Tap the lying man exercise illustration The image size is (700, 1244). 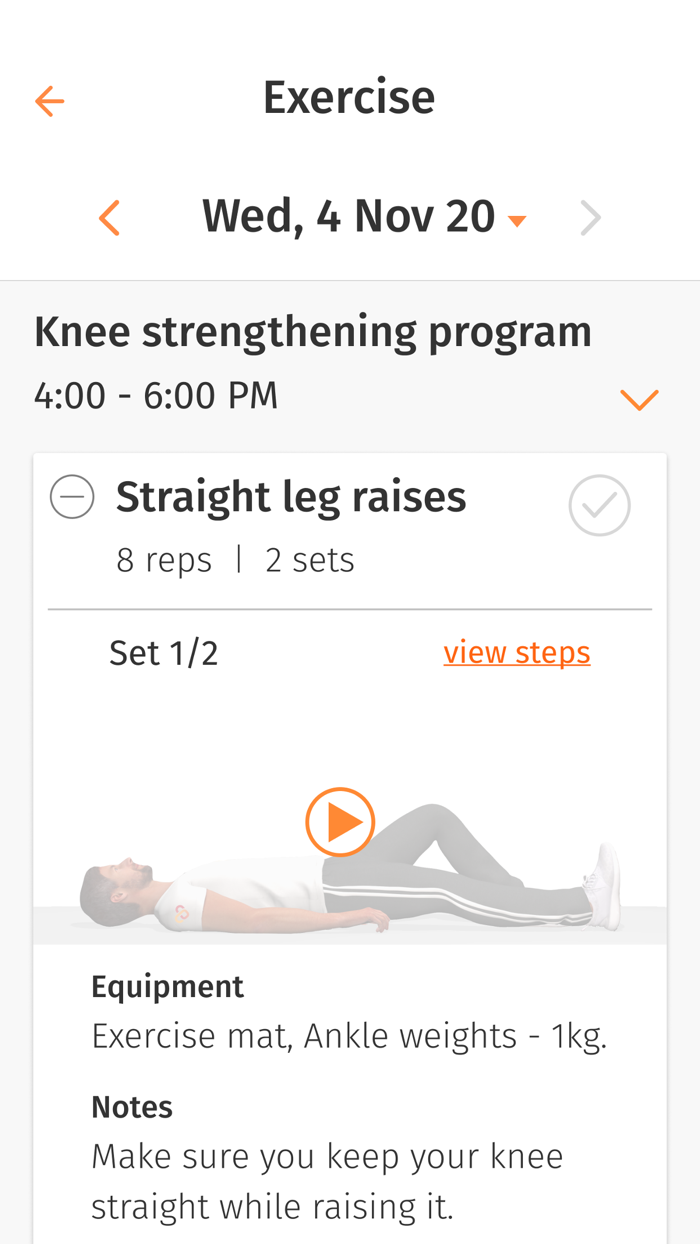(200, 890)
